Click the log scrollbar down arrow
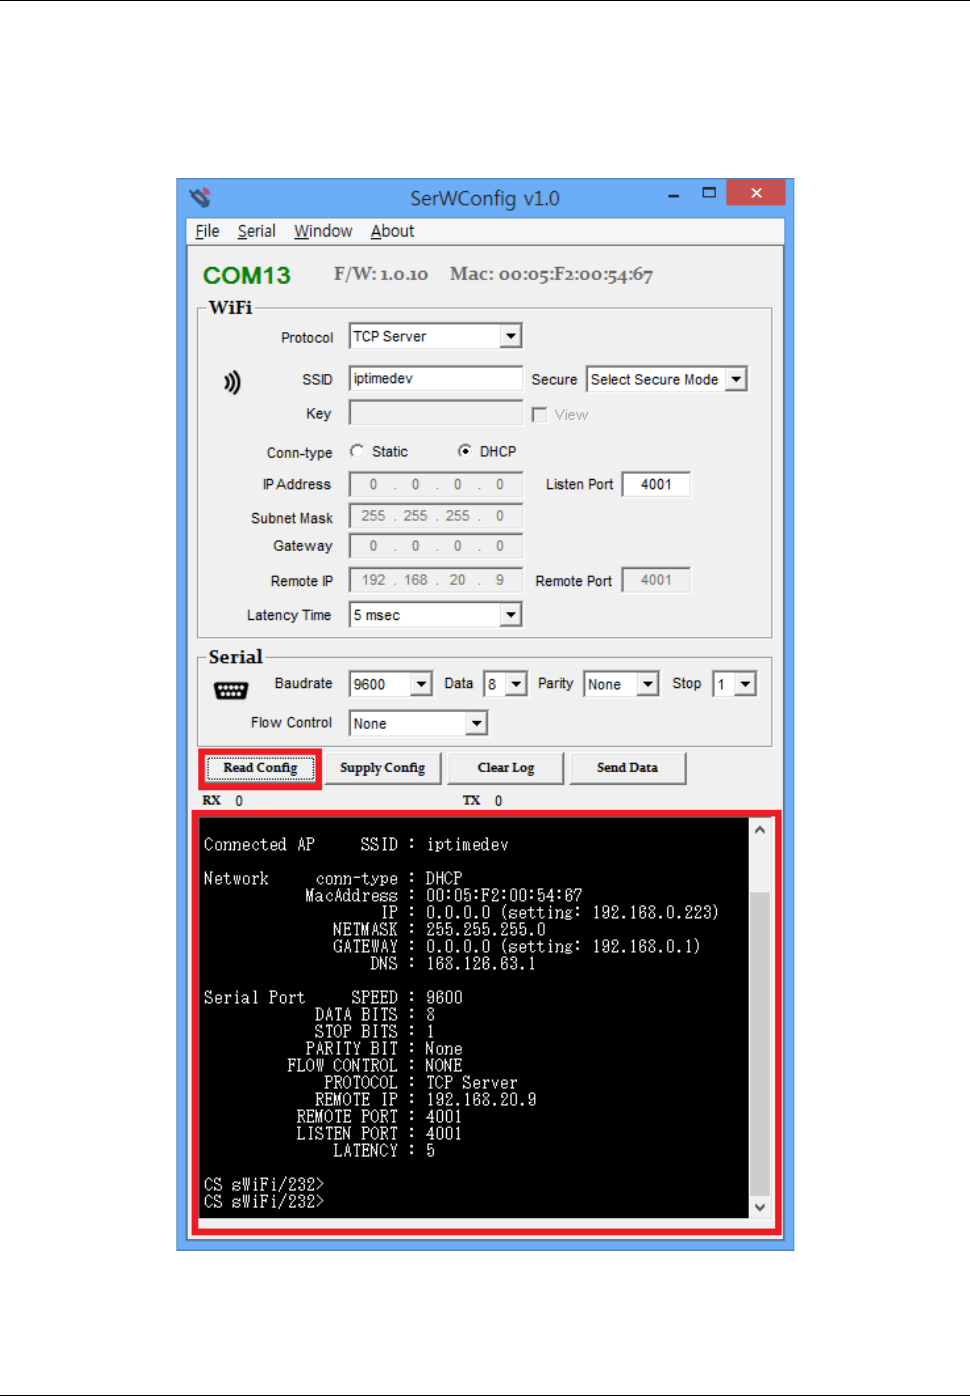This screenshot has height=1396, width=970. [x=760, y=1207]
